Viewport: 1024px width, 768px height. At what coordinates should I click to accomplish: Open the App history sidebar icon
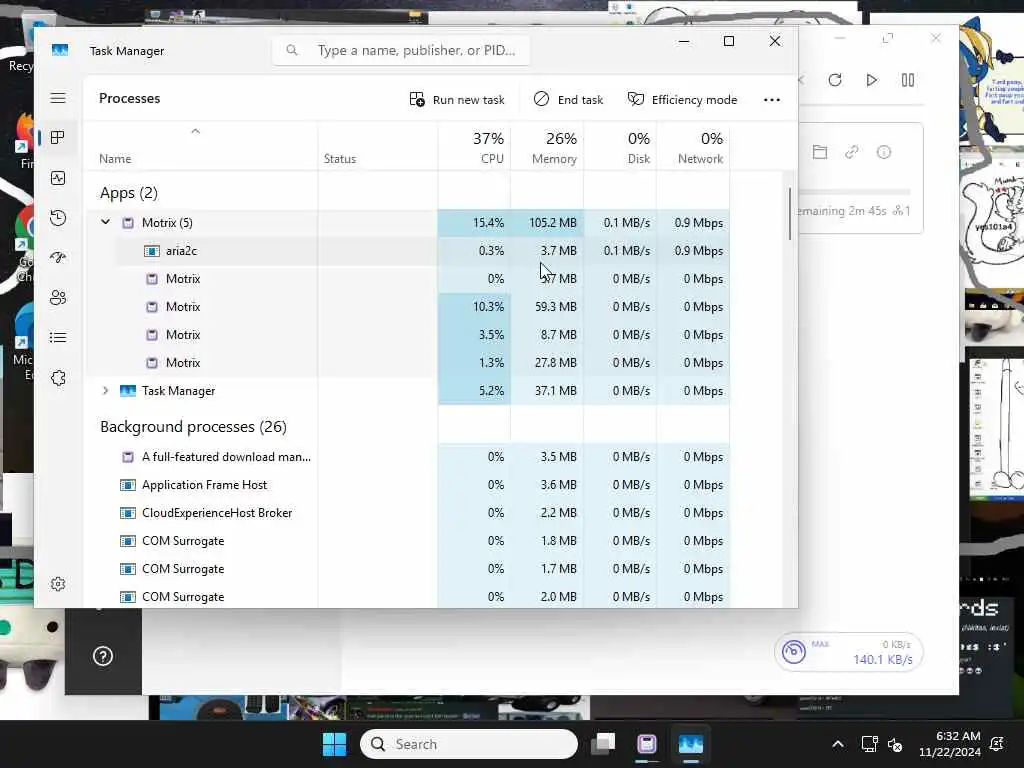coord(58,217)
